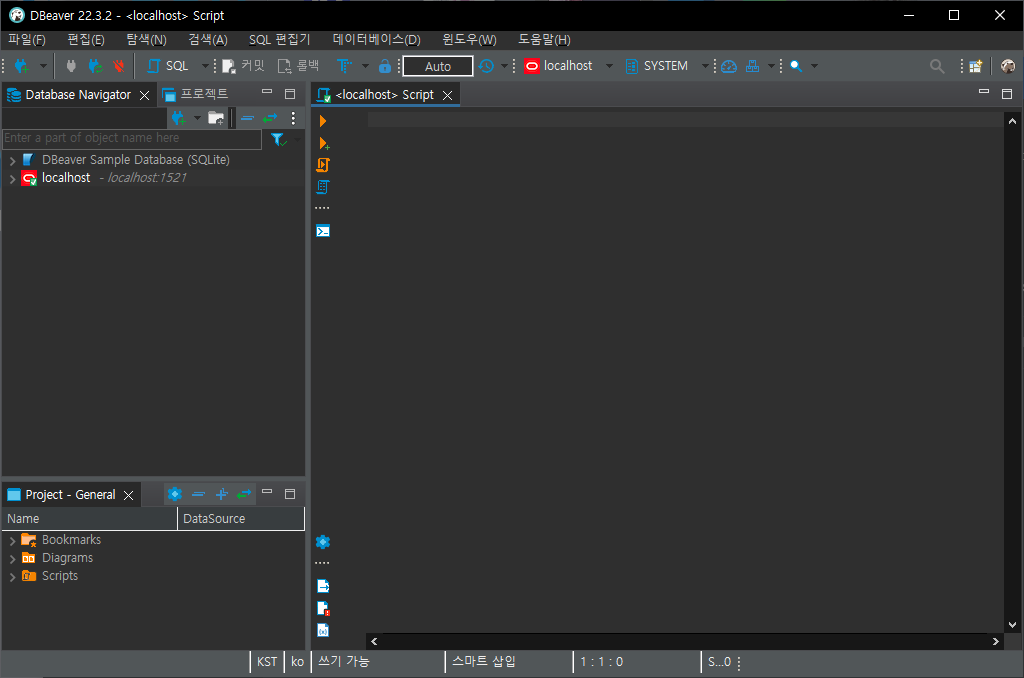Close the Database Navigator tab
The height and width of the screenshot is (678, 1024).
pos(144,95)
